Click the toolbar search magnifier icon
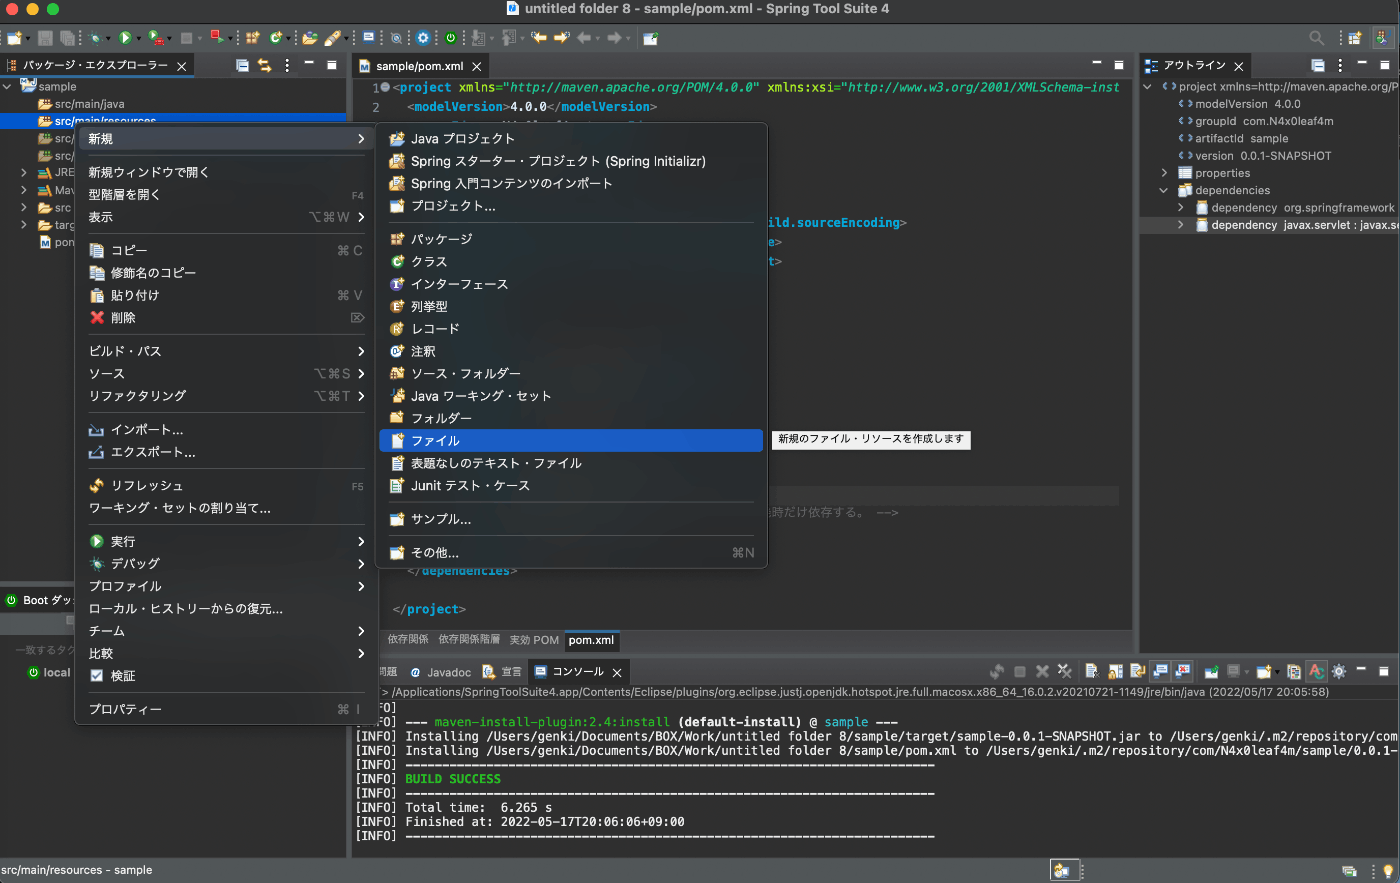This screenshot has width=1400, height=883. [x=1317, y=38]
